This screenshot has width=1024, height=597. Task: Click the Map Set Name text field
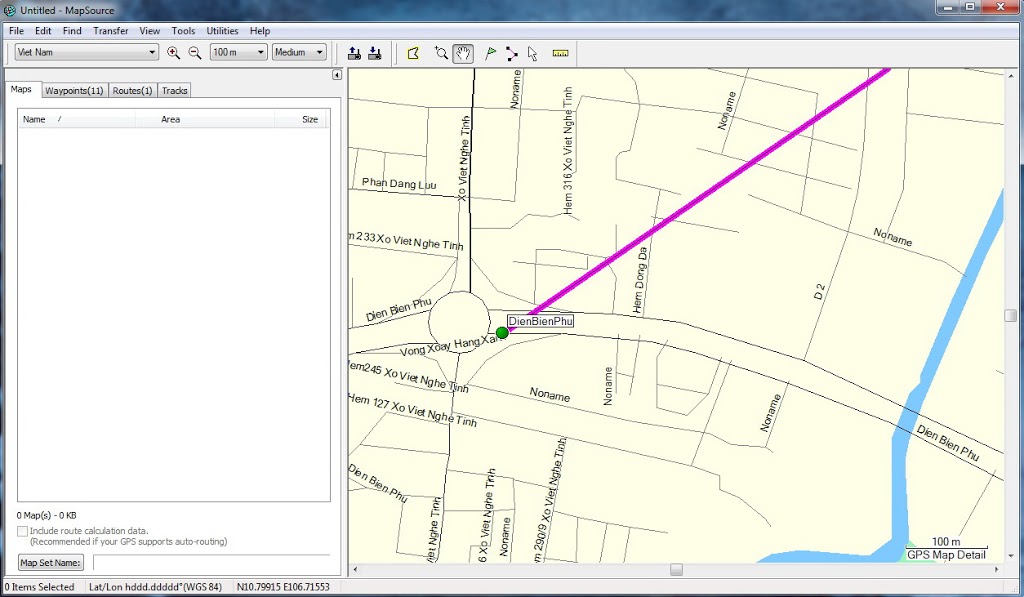tap(212, 562)
